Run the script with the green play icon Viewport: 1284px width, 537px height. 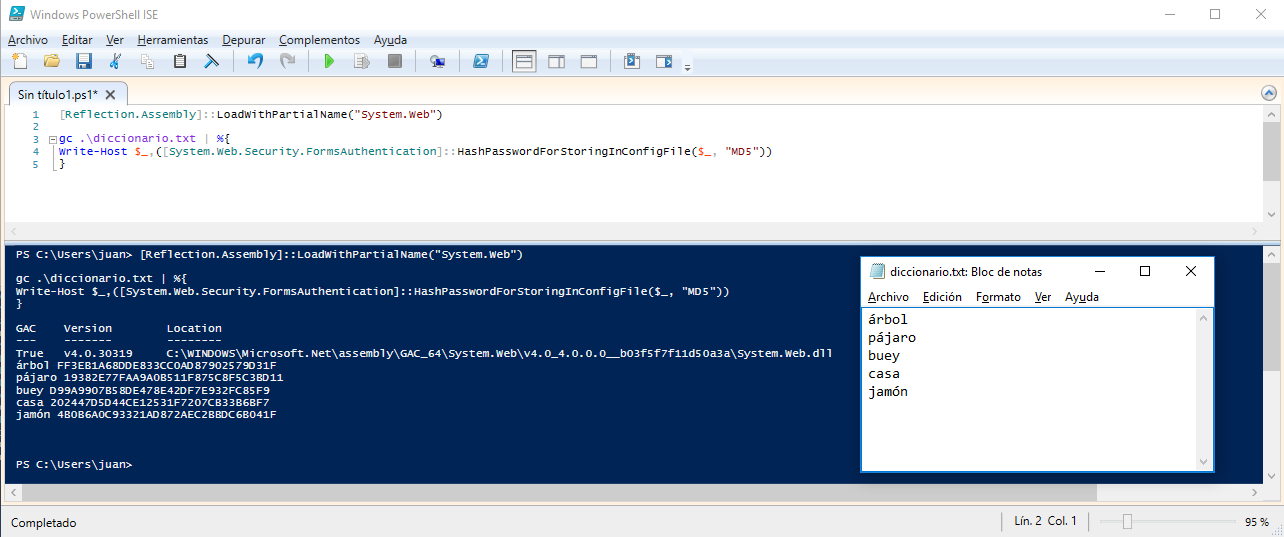point(330,61)
